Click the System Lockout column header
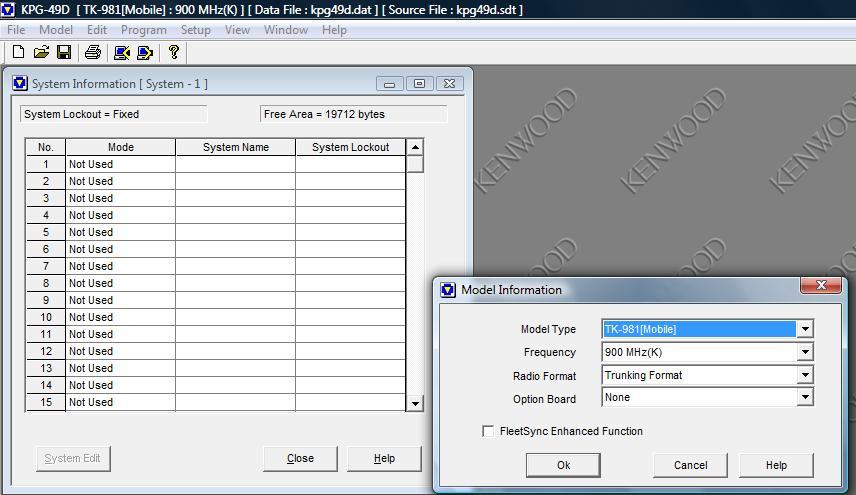Screen dimensions: 856x495 point(350,147)
